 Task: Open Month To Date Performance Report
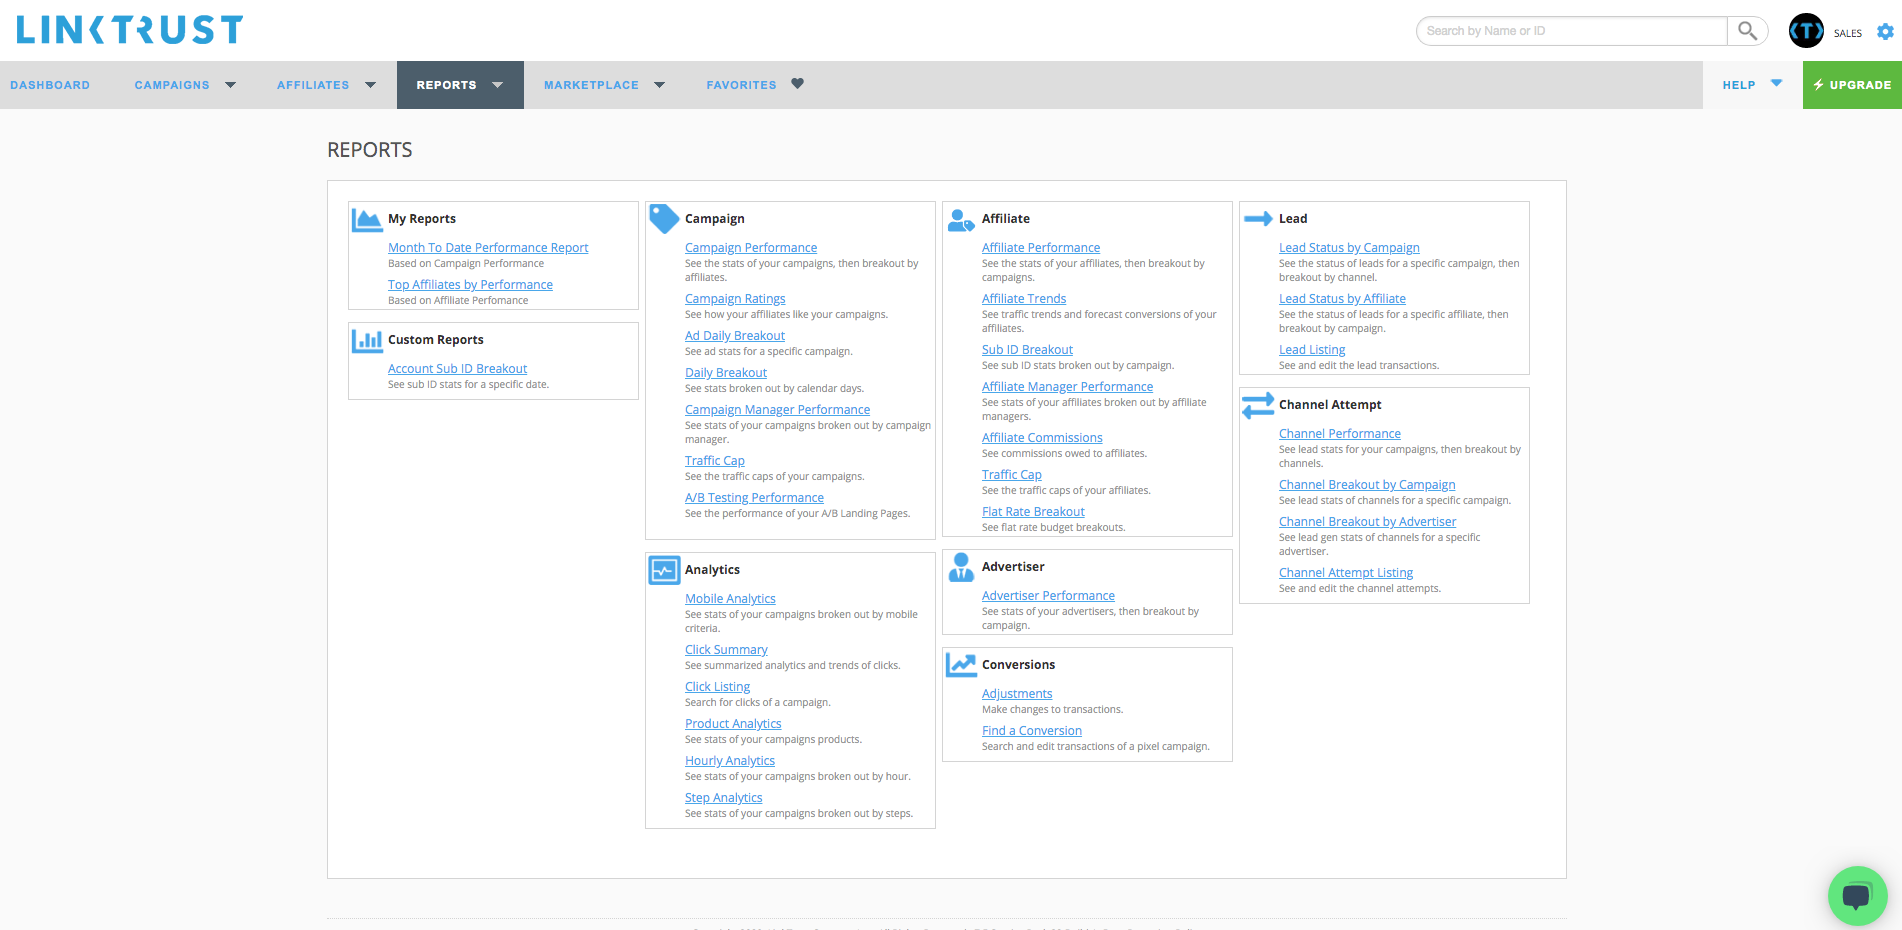[488, 248]
